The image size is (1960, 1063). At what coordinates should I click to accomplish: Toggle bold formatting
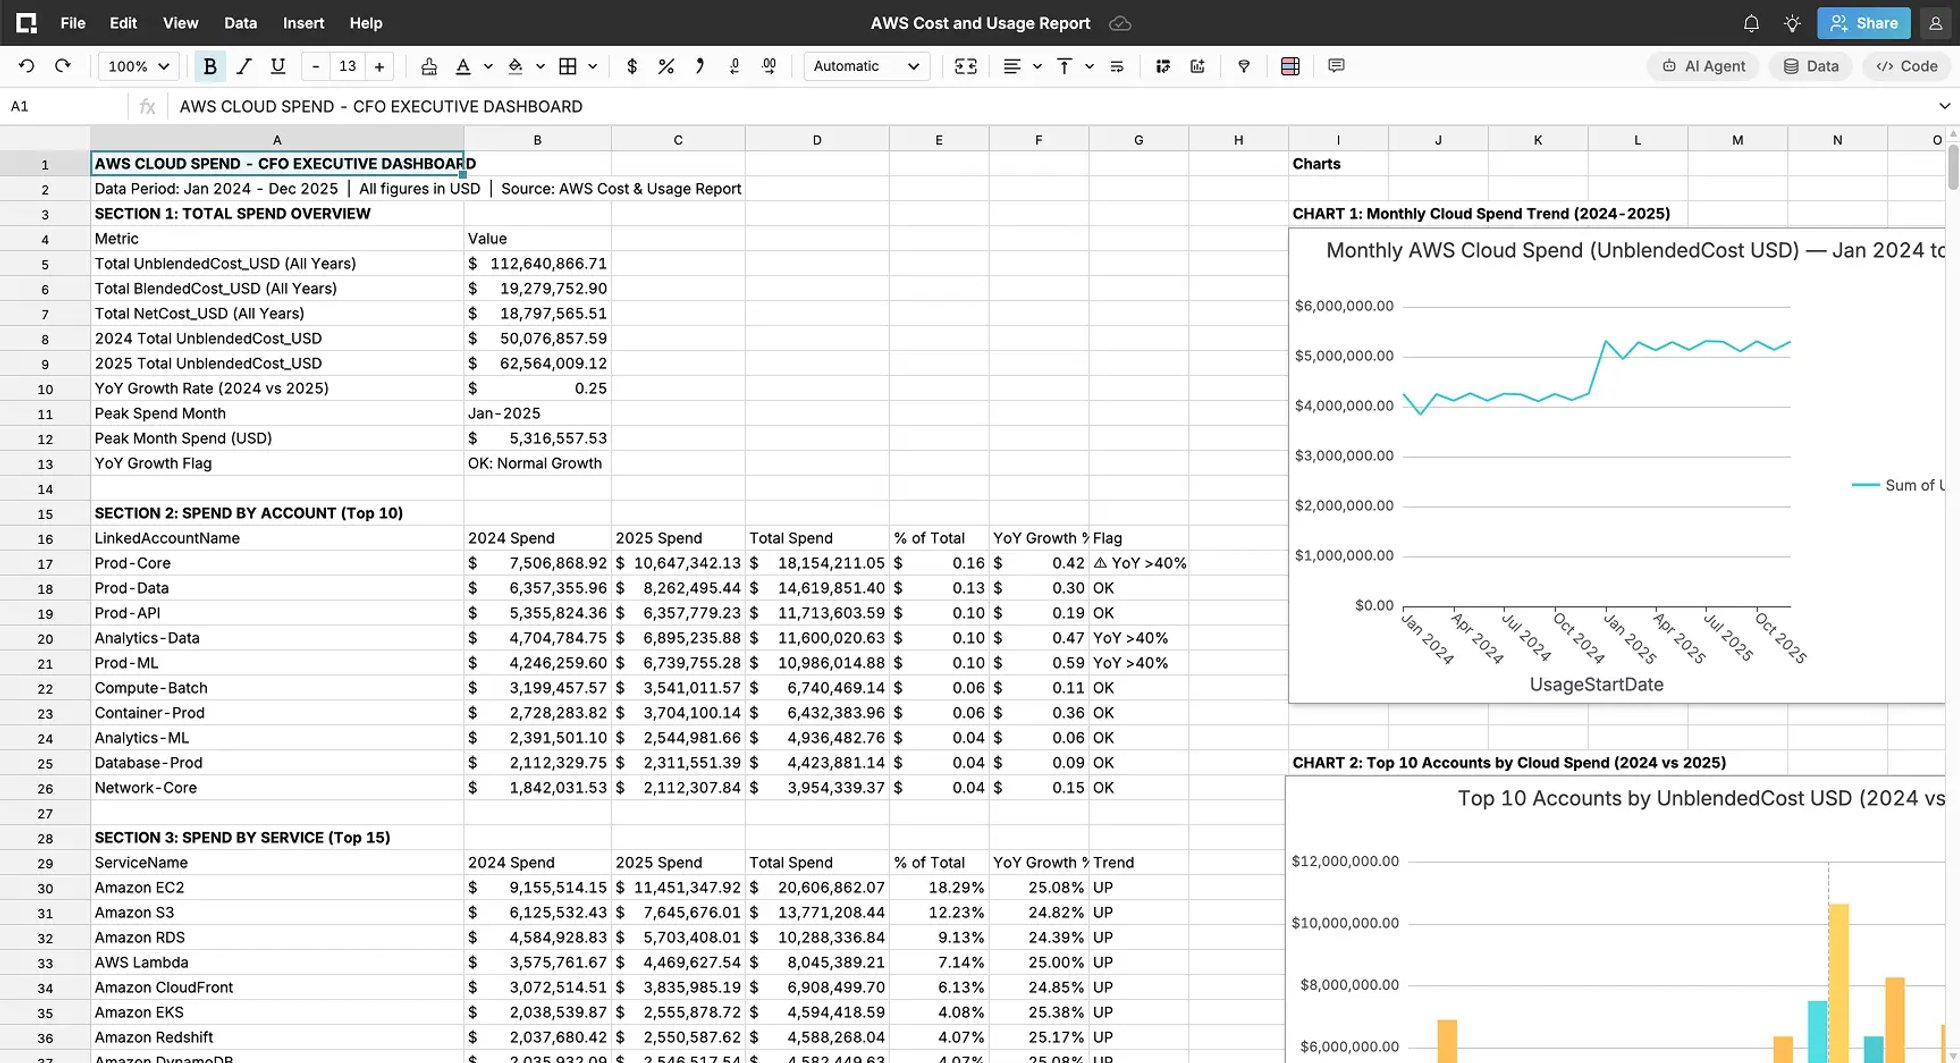point(210,66)
